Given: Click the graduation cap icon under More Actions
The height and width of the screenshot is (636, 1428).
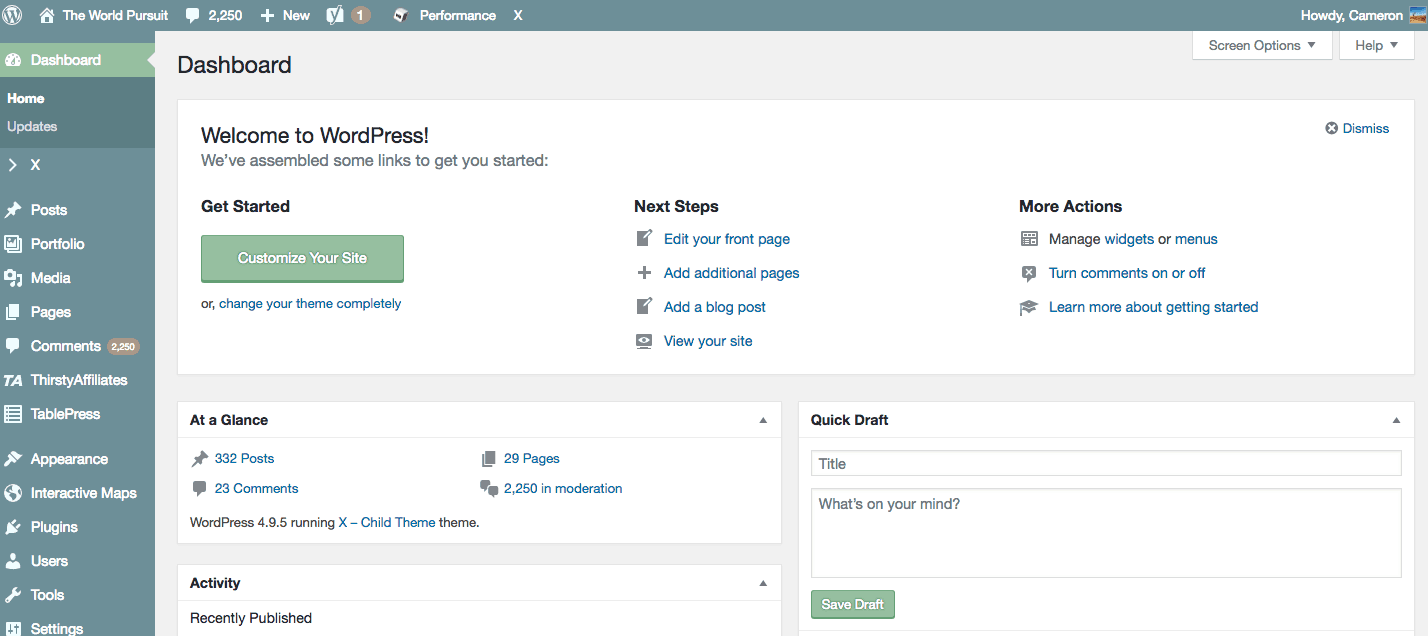Looking at the screenshot, I should (x=1029, y=307).
